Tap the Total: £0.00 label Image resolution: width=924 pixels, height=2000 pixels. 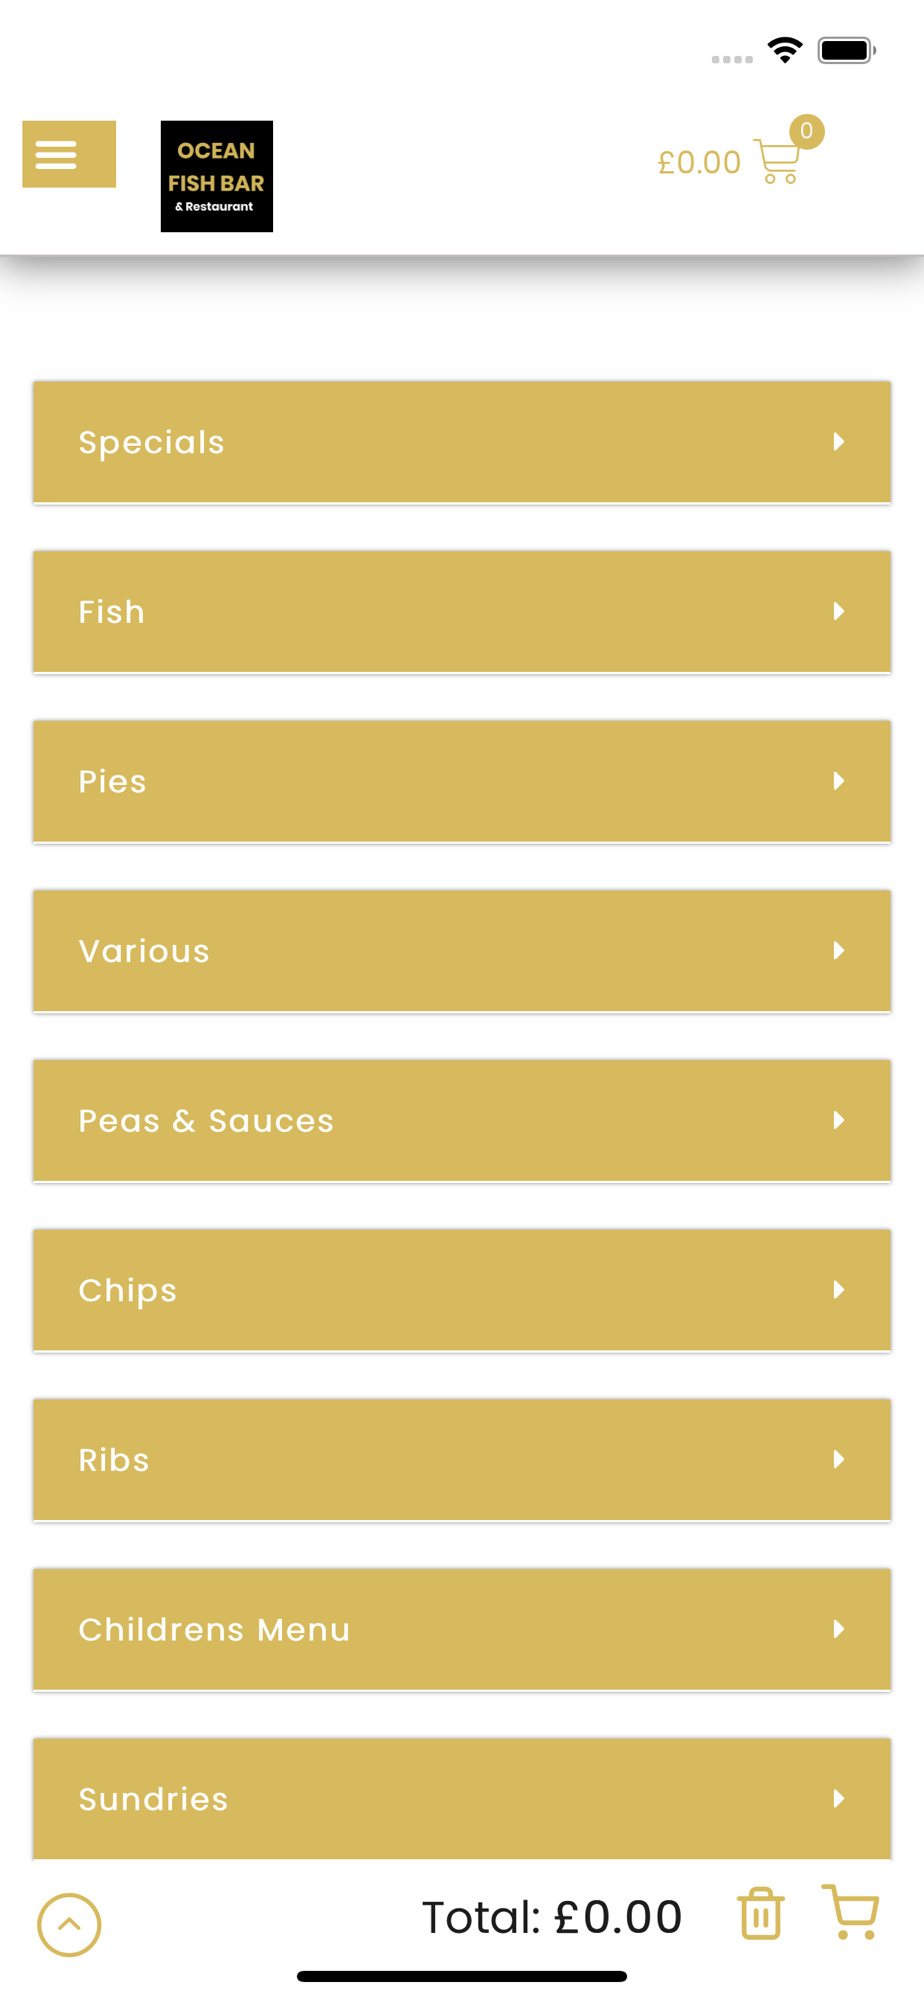[x=552, y=1917]
